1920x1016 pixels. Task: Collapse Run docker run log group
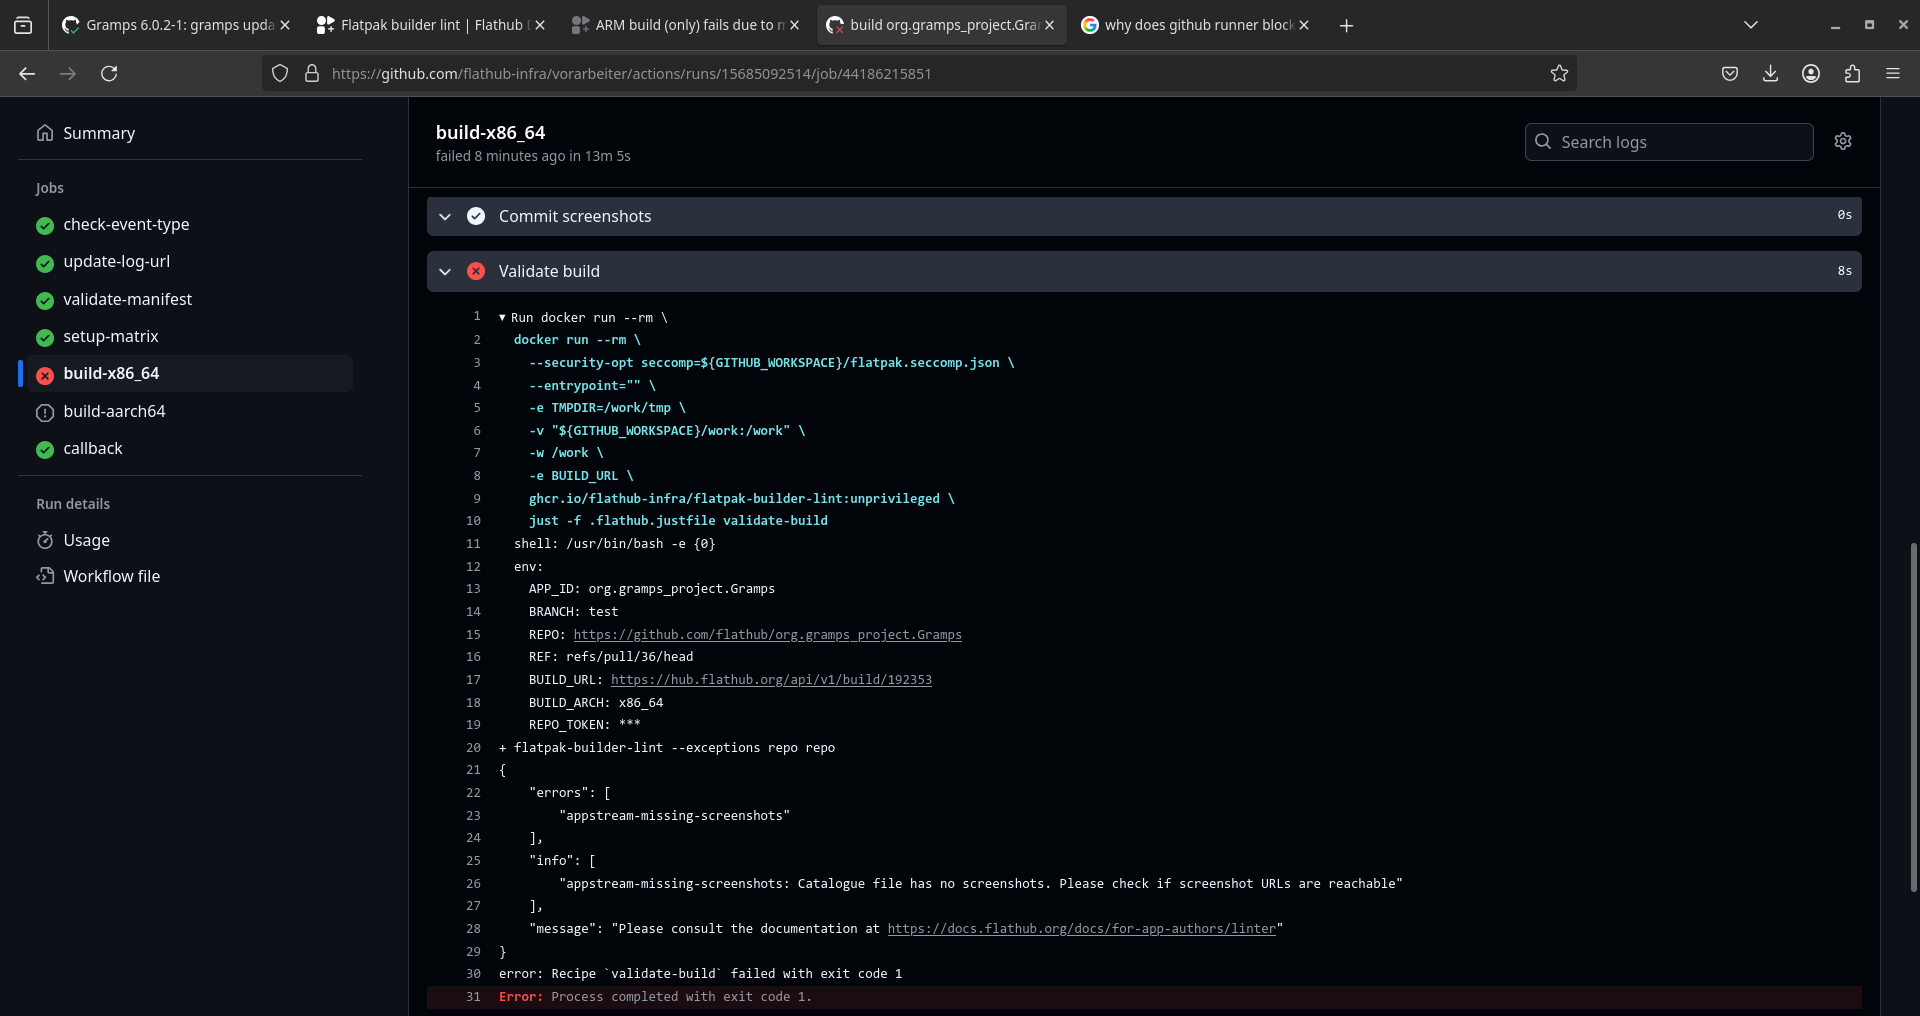click(502, 318)
